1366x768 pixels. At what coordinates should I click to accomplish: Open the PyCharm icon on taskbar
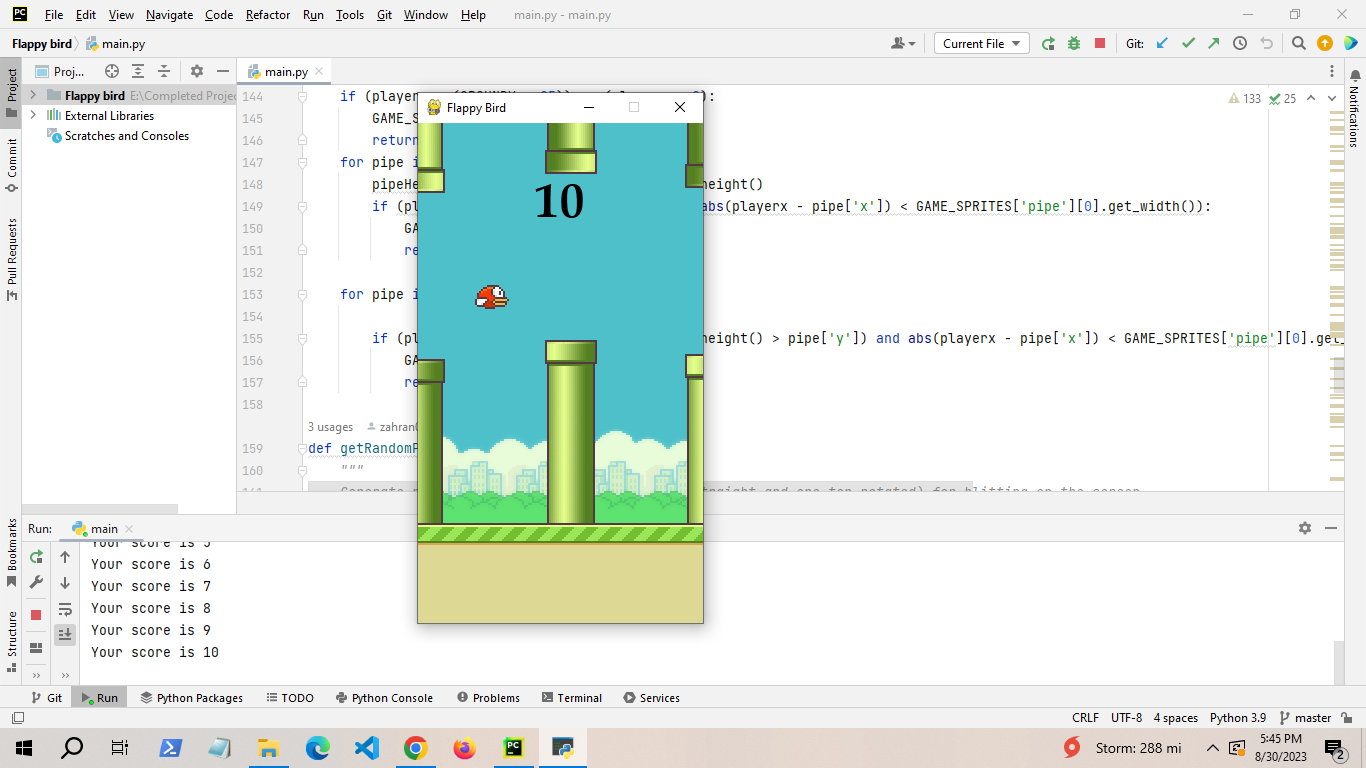(513, 747)
